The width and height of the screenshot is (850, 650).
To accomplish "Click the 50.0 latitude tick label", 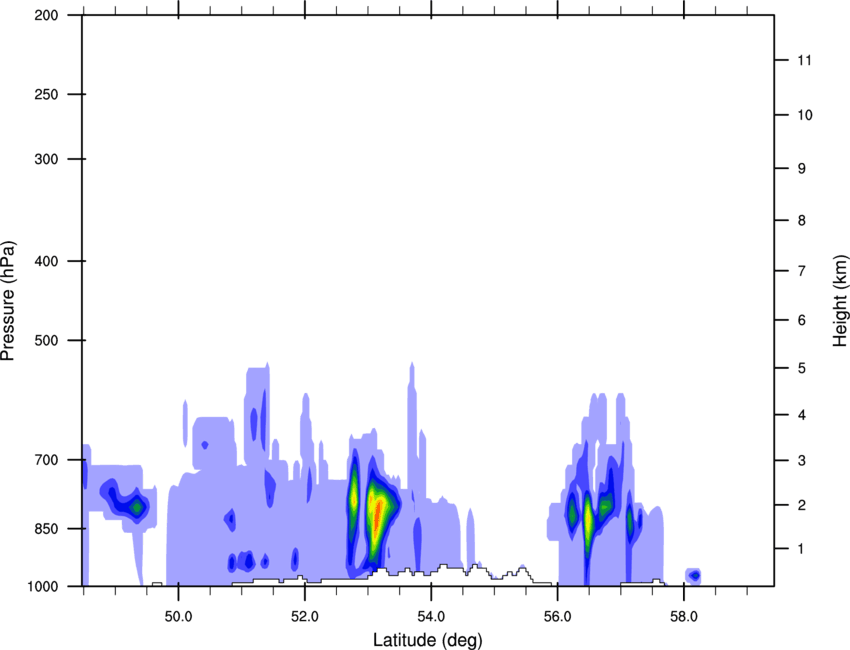I will pos(178,617).
